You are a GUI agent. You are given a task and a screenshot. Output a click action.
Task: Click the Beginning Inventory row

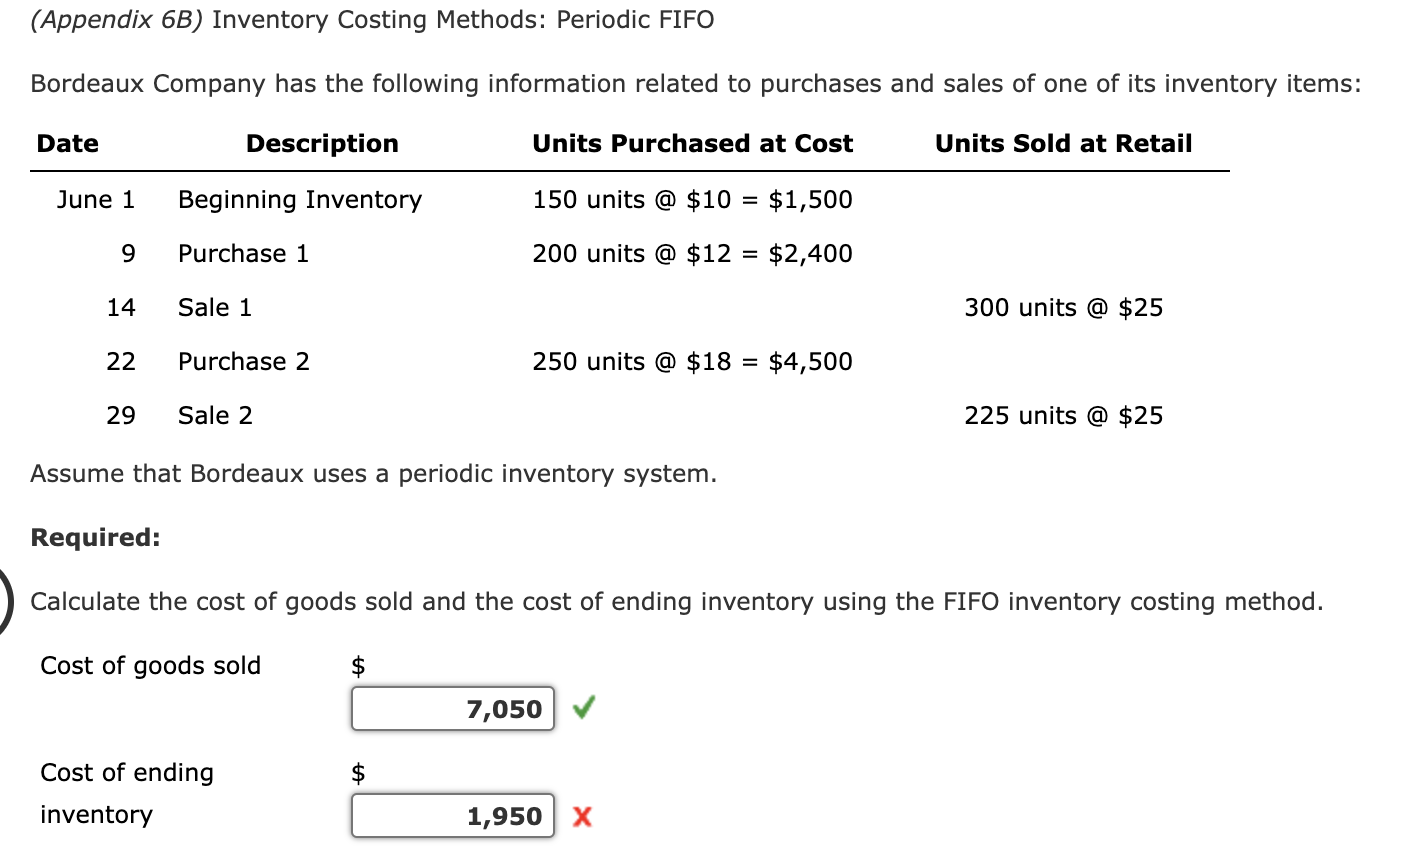pos(299,199)
